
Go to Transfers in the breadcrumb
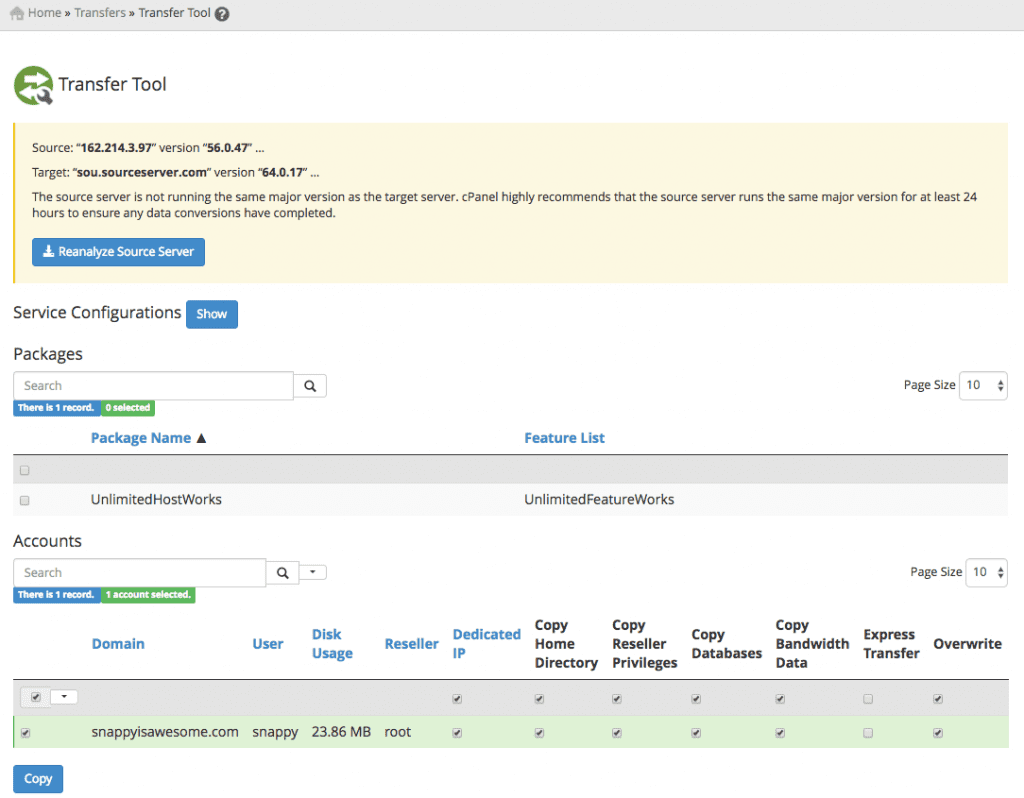click(100, 14)
